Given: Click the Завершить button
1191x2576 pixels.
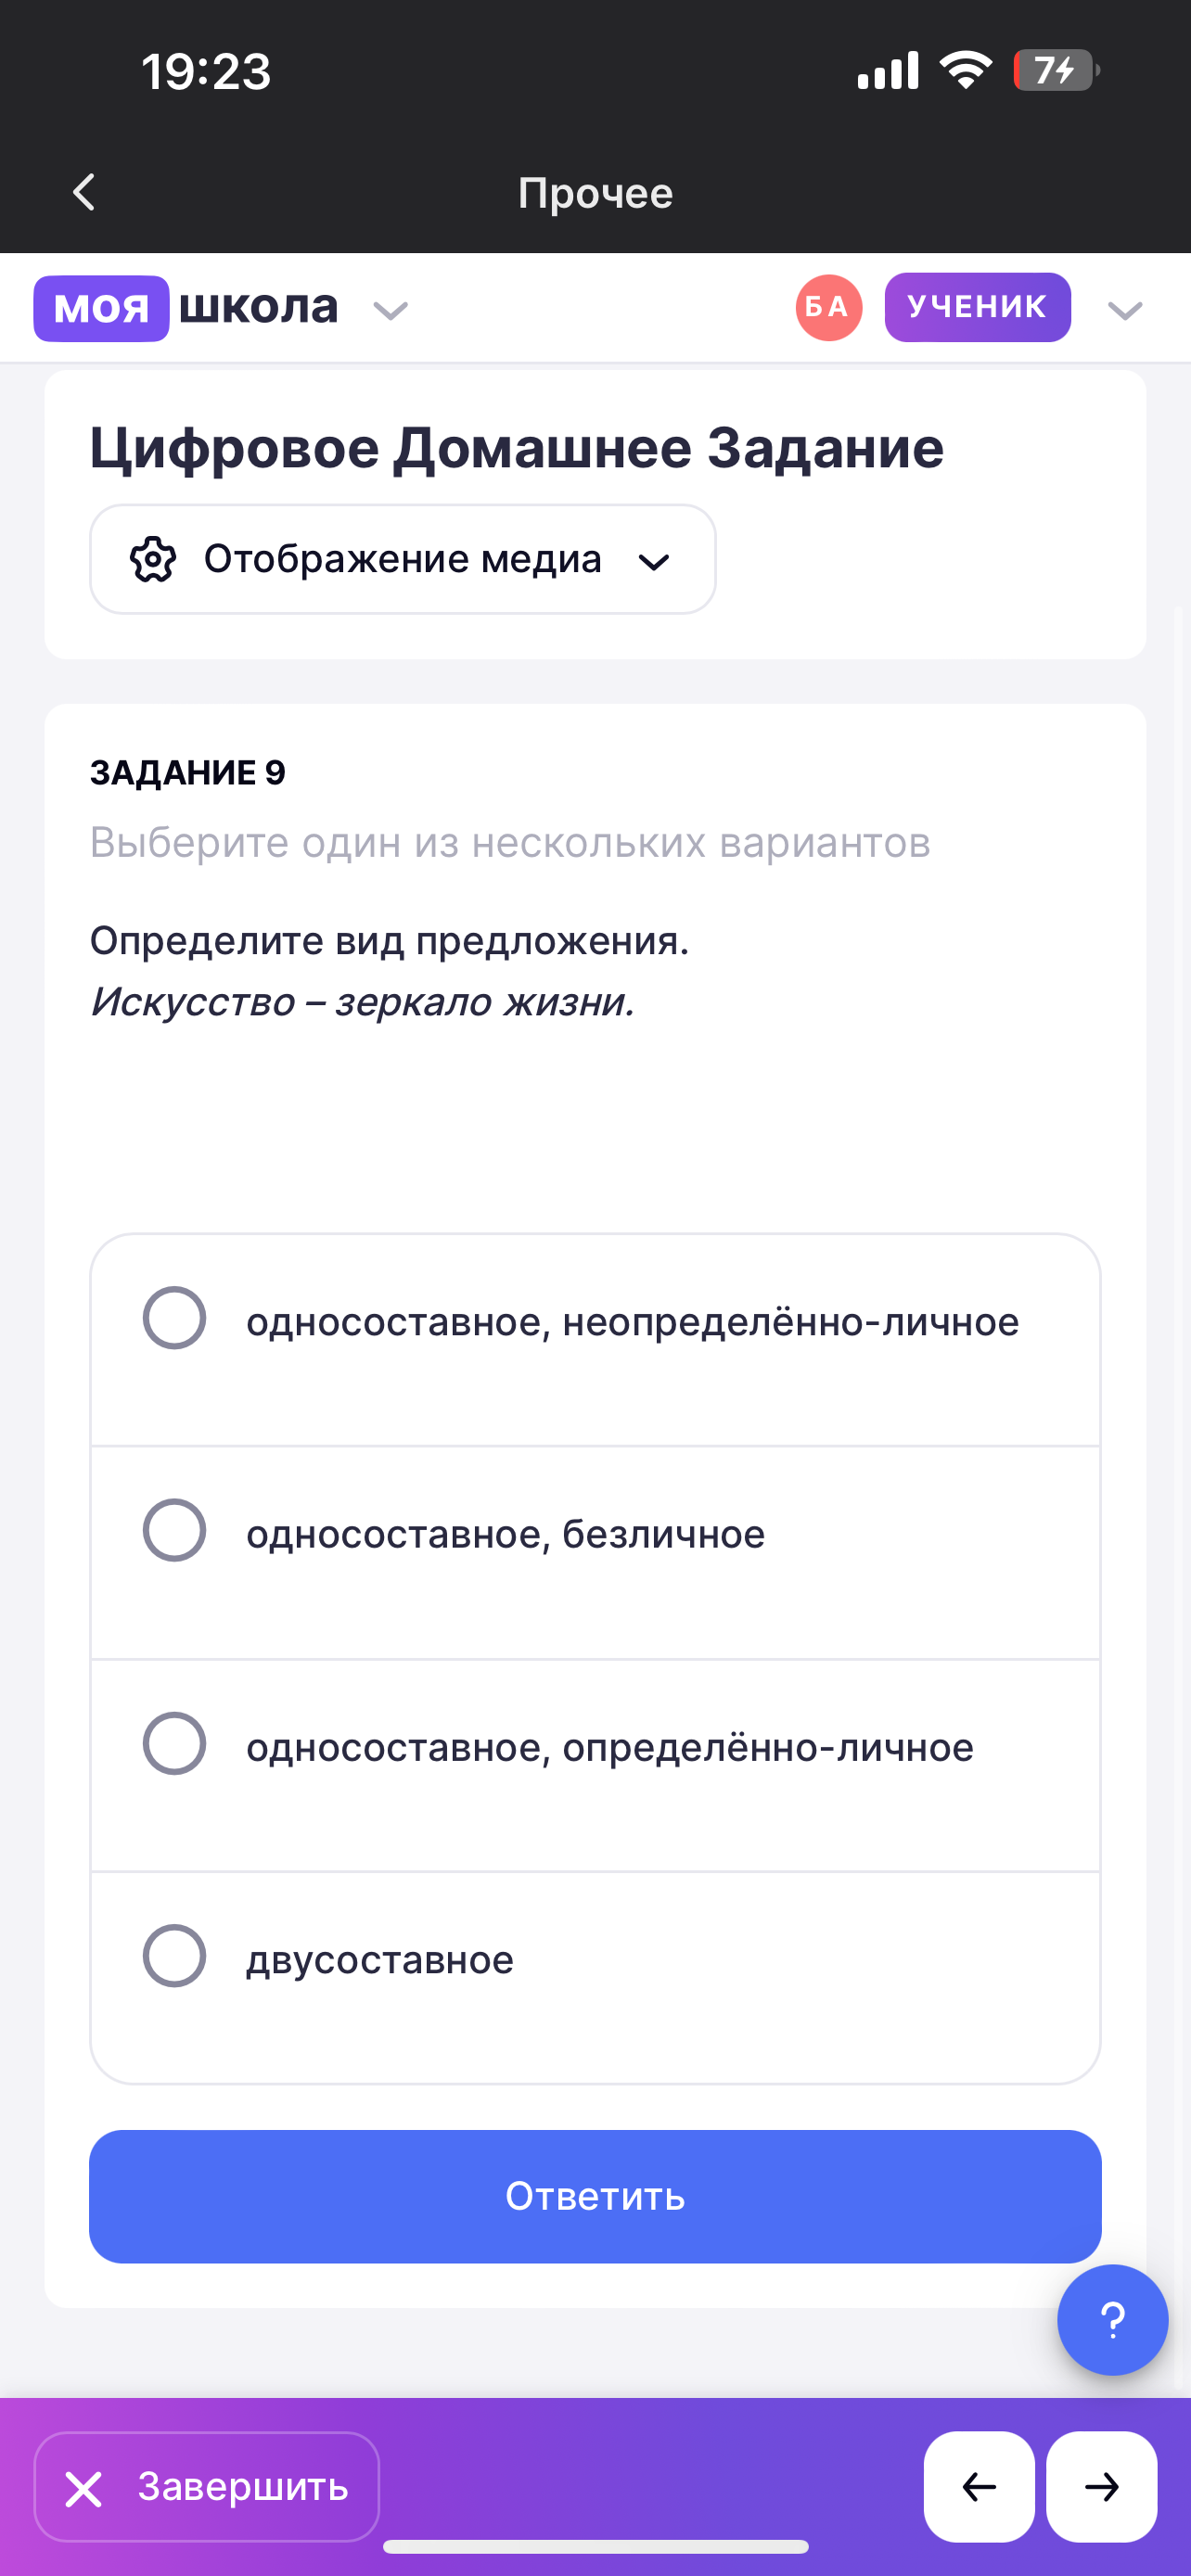Looking at the screenshot, I should (x=207, y=2486).
